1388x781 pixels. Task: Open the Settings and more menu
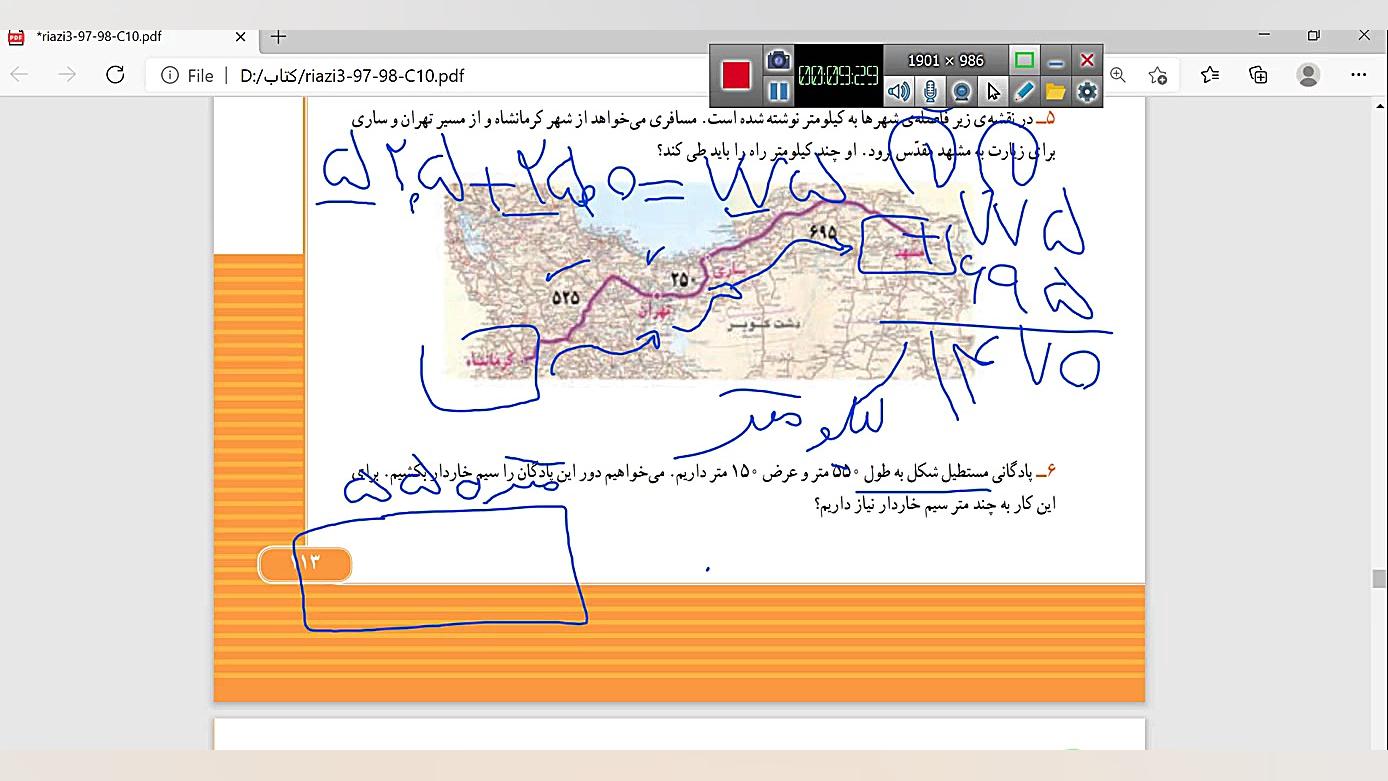(1358, 75)
